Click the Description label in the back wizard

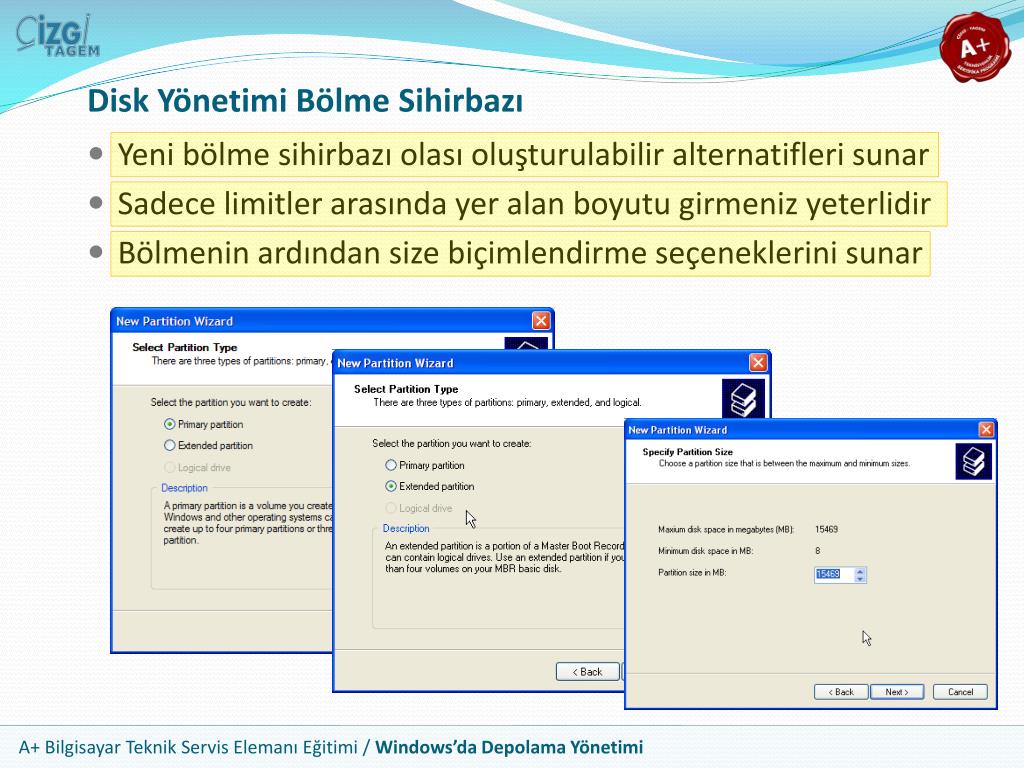184,488
